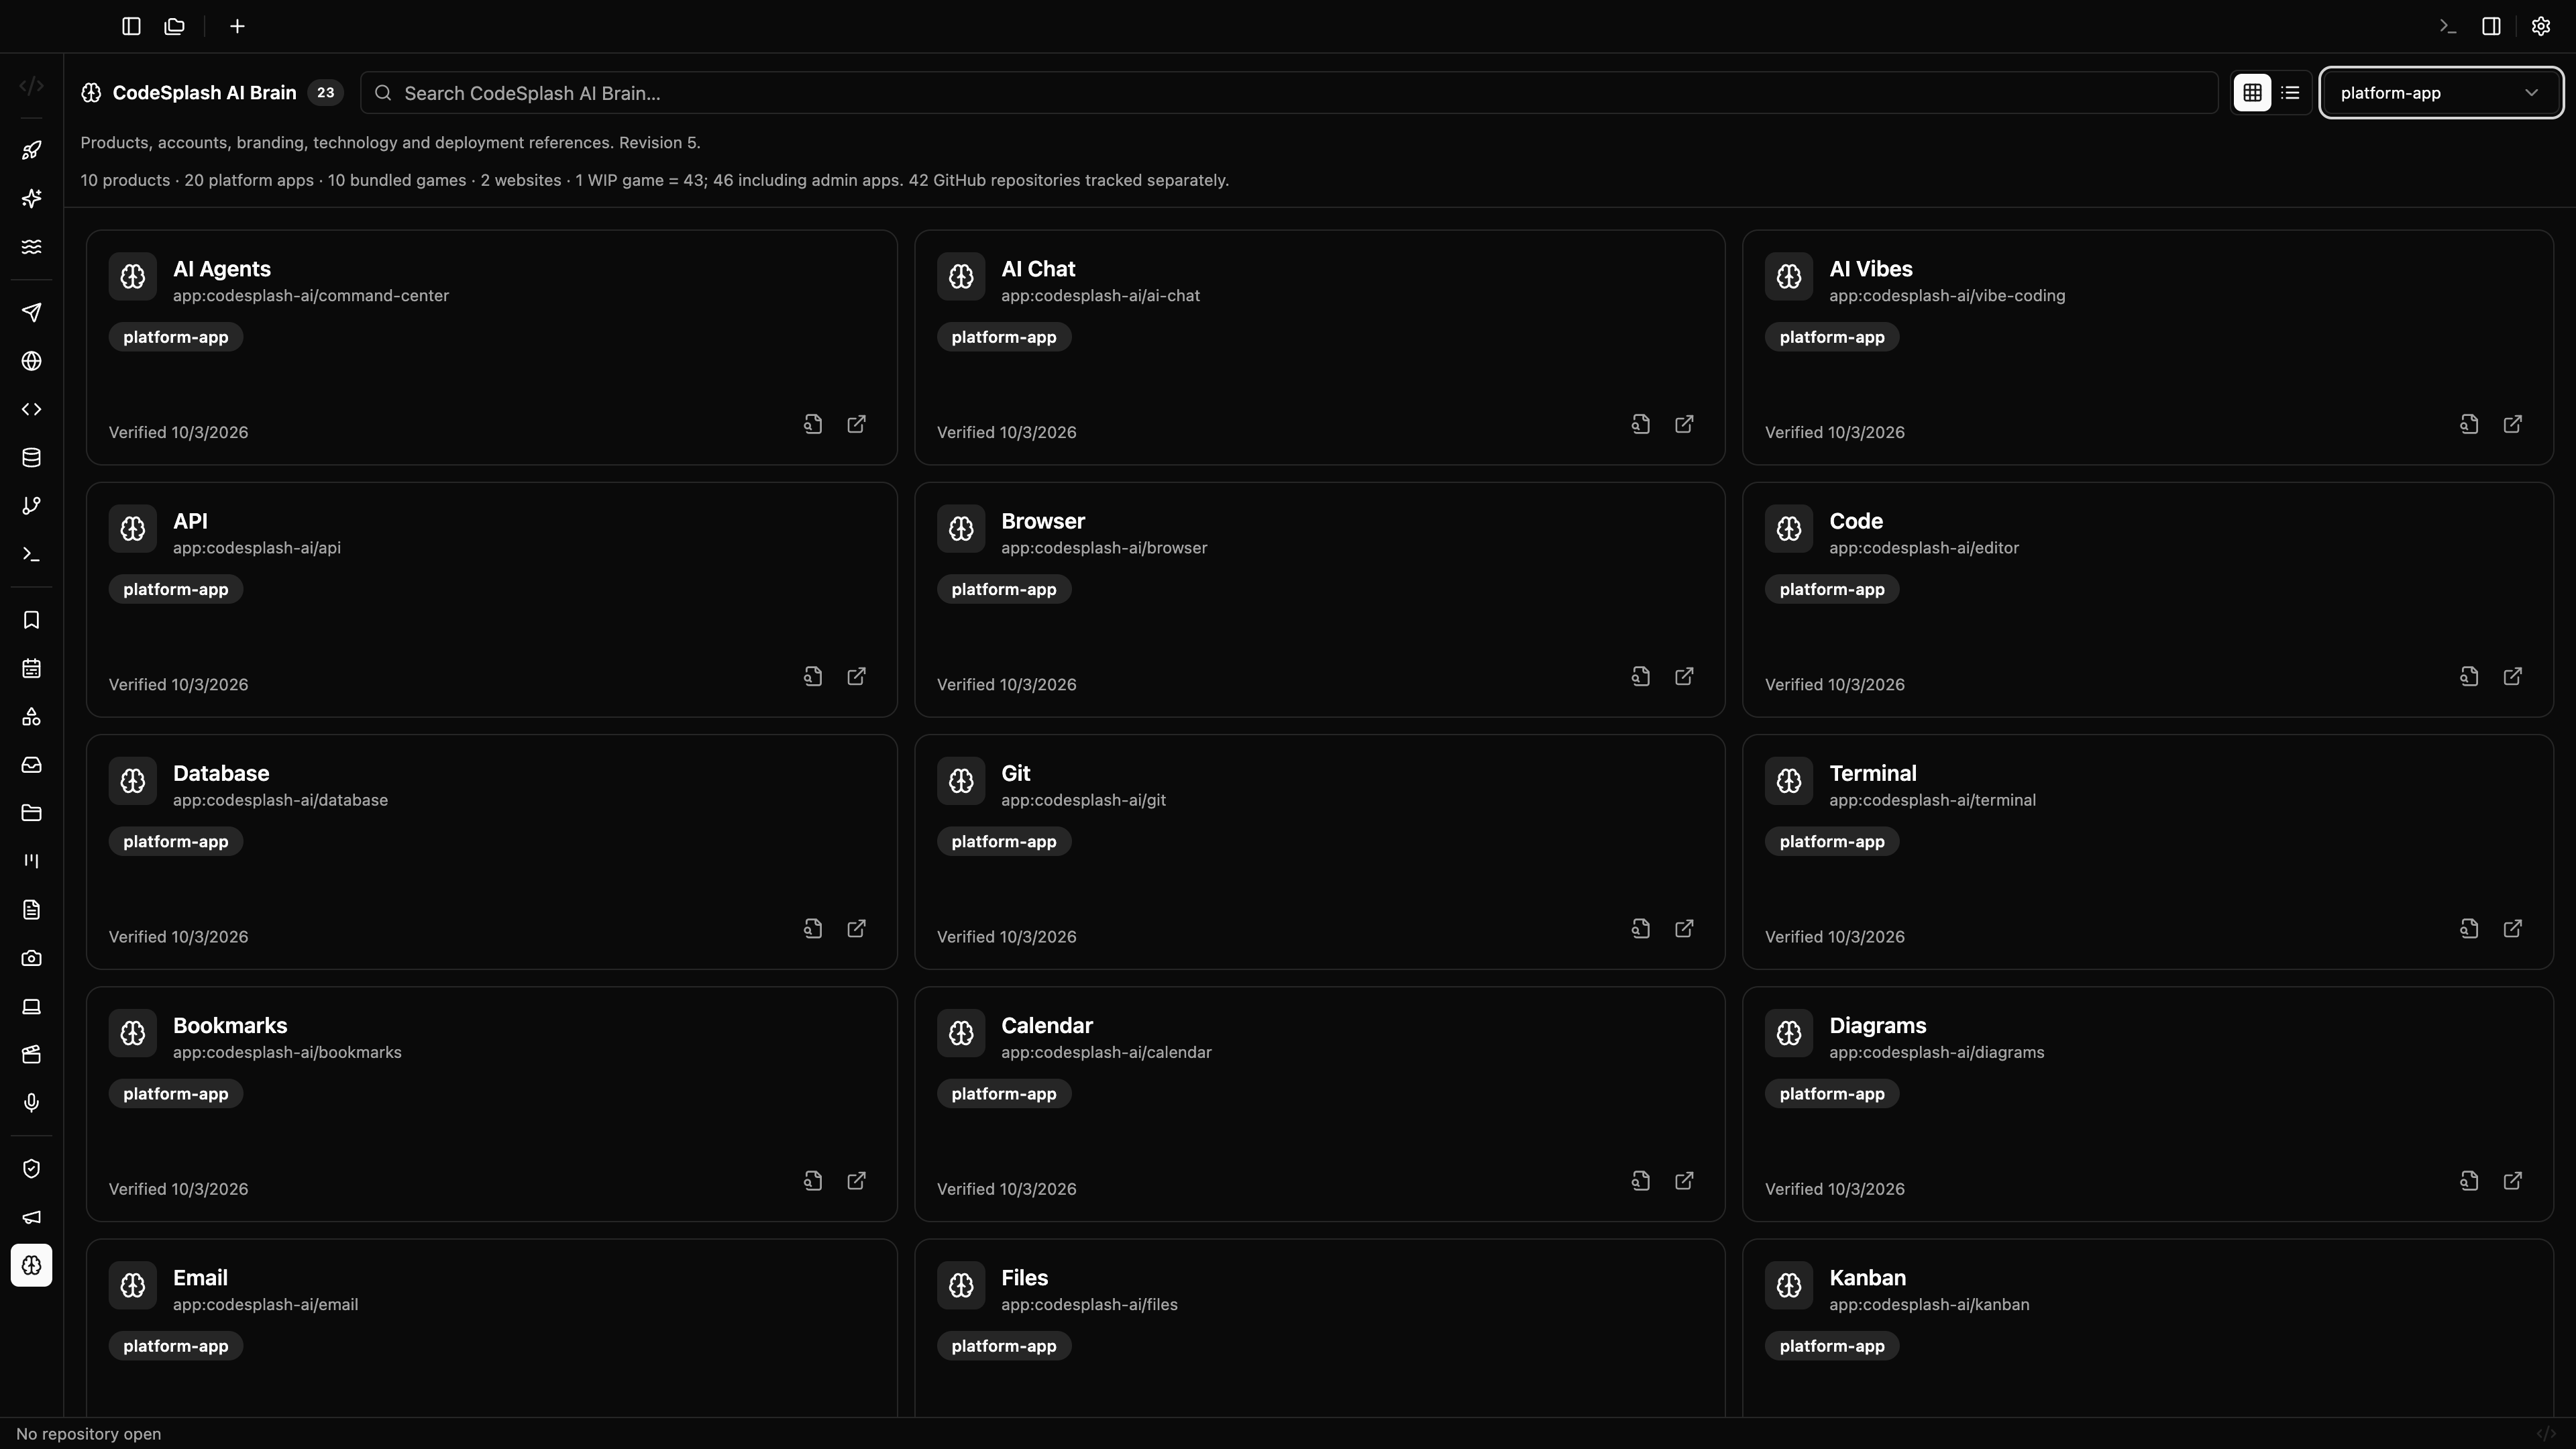Open the rocket launch sidebar icon

coord(31,150)
